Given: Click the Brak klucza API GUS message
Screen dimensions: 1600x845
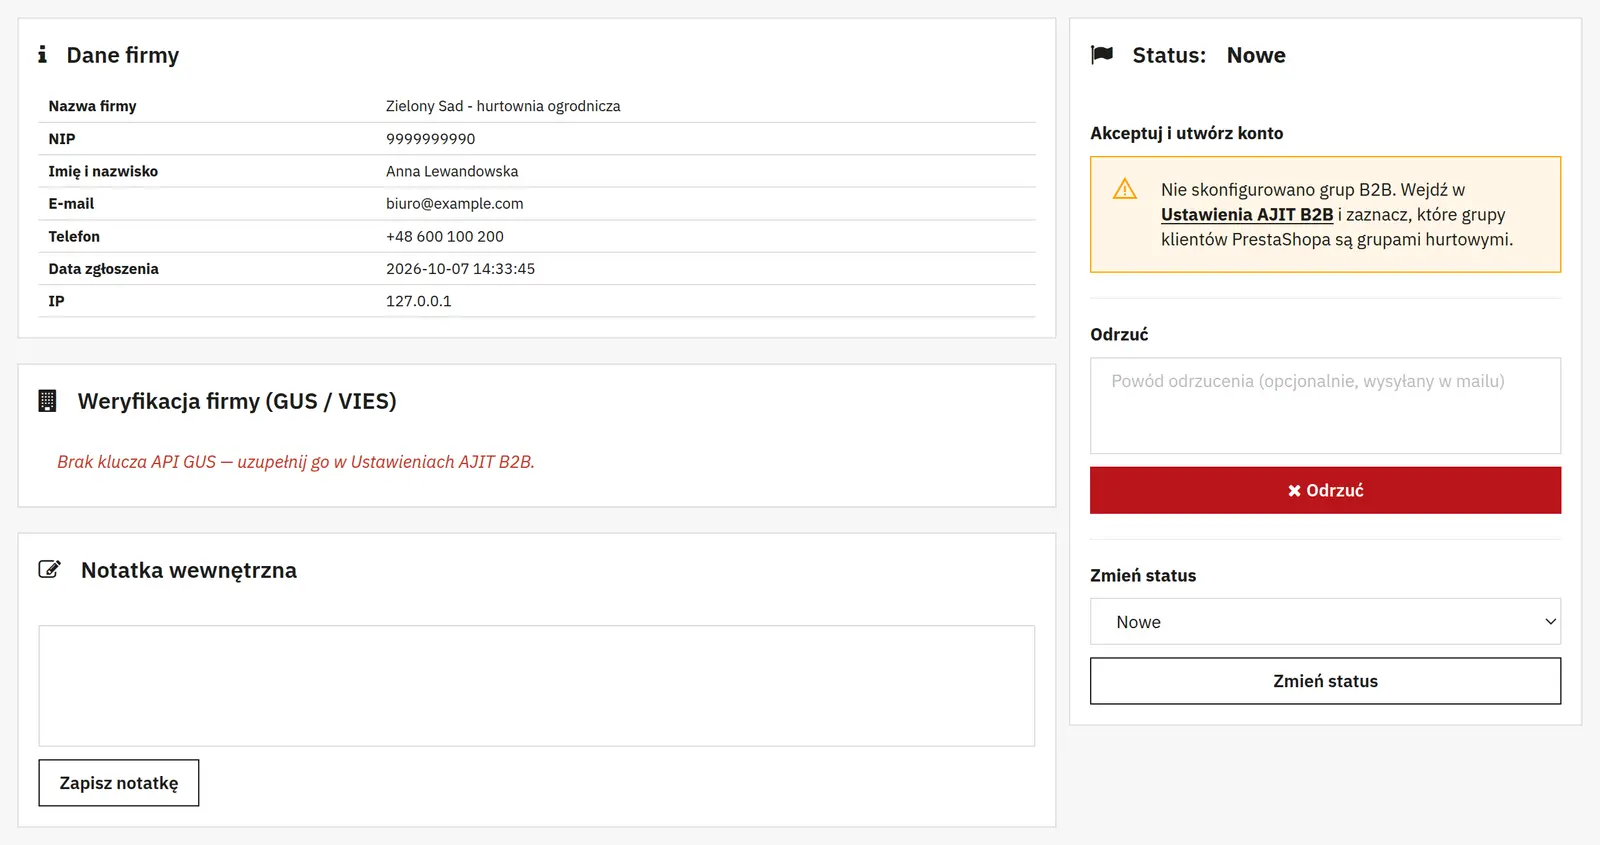Looking at the screenshot, I should click(x=296, y=462).
